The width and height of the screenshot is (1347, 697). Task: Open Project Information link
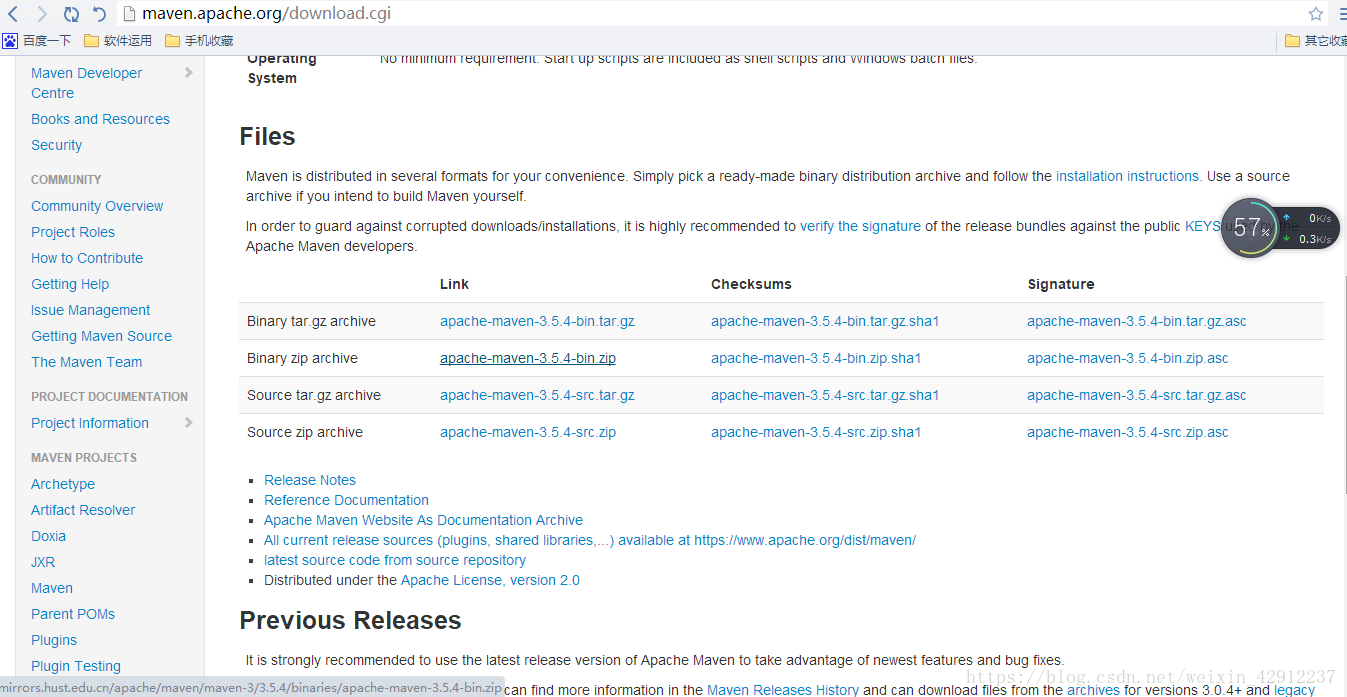(x=90, y=423)
